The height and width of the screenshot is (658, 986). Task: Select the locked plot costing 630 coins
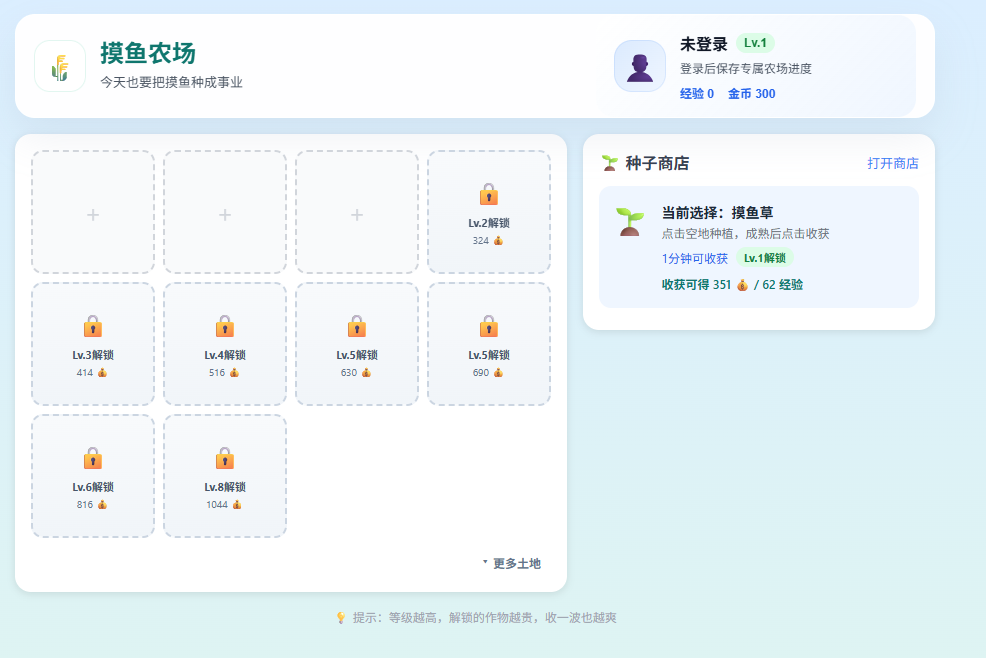[x=356, y=344]
